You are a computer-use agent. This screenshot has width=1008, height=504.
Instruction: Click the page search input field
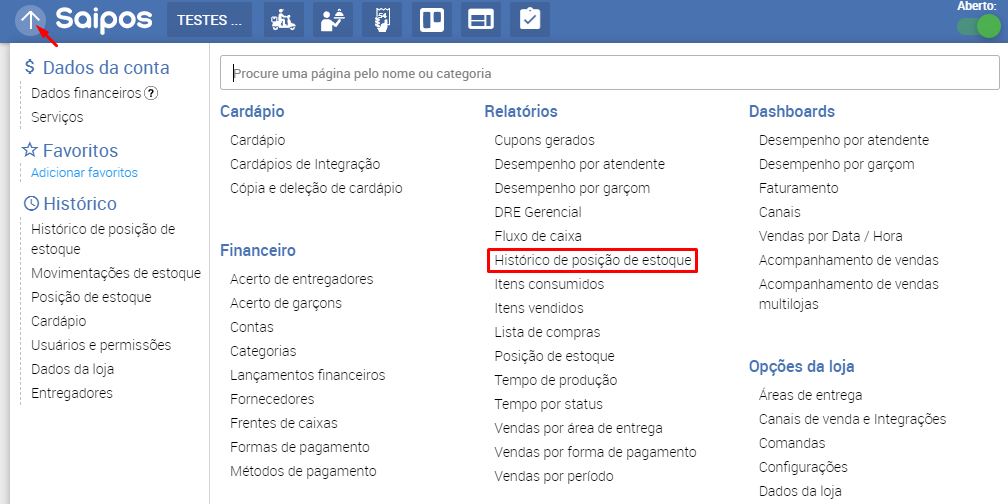(x=609, y=73)
